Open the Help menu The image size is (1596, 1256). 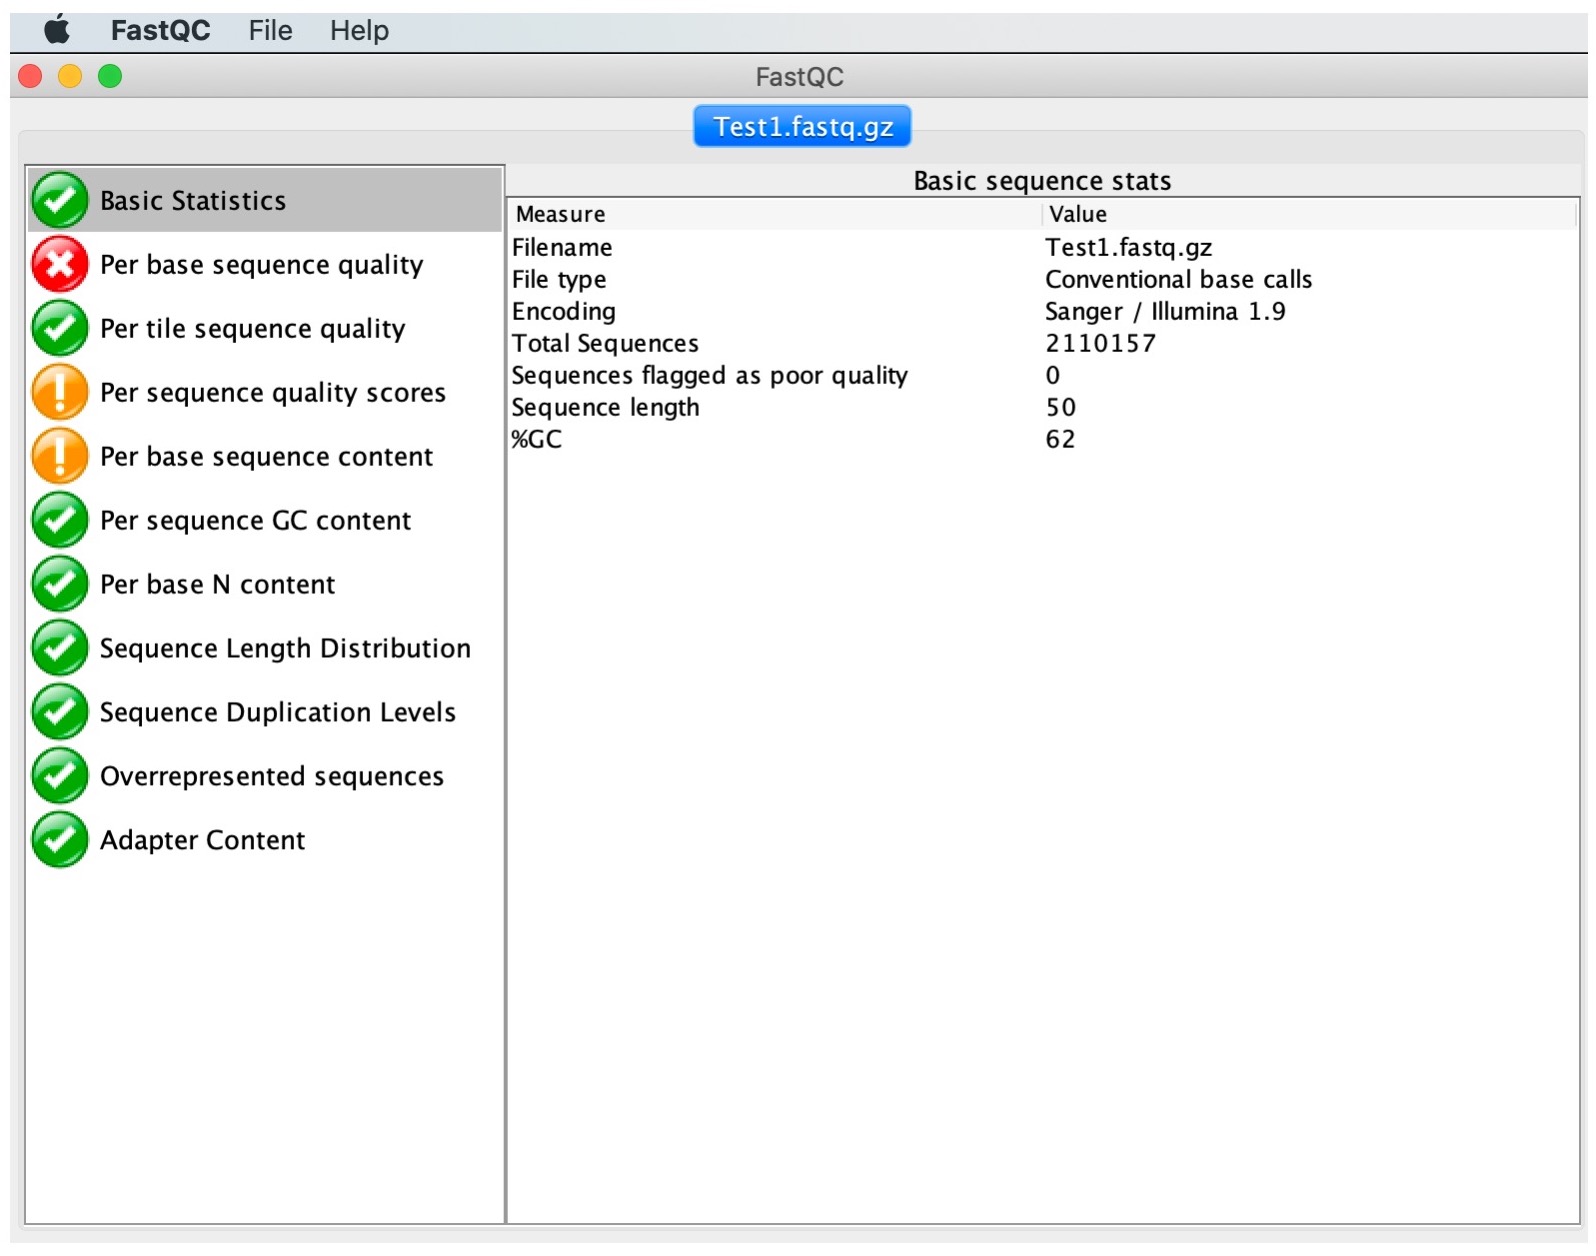coord(359,30)
